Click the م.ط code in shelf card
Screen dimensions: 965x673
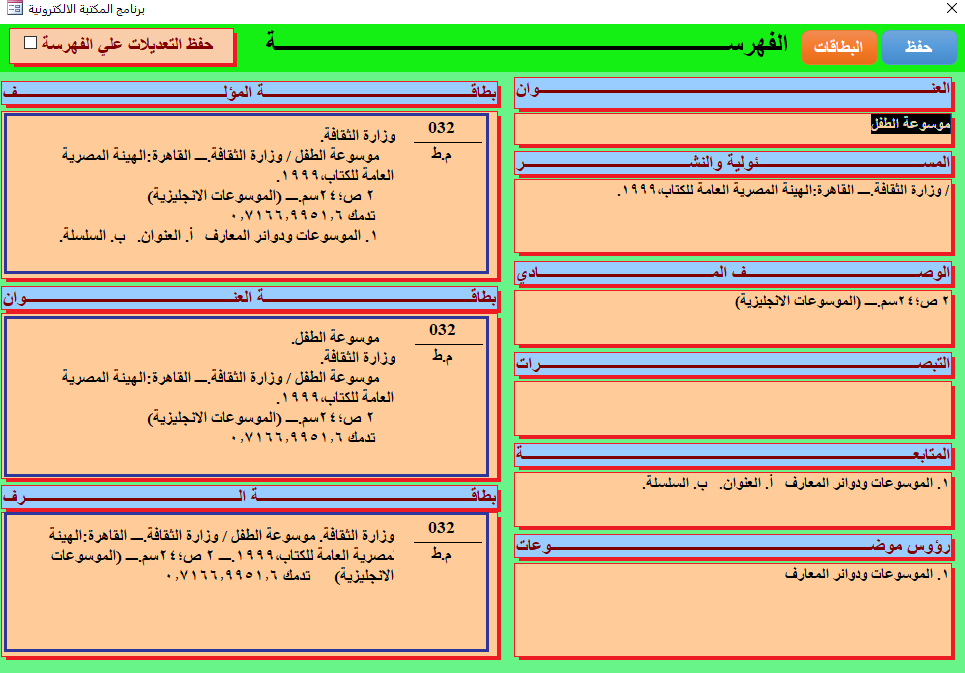point(441,554)
